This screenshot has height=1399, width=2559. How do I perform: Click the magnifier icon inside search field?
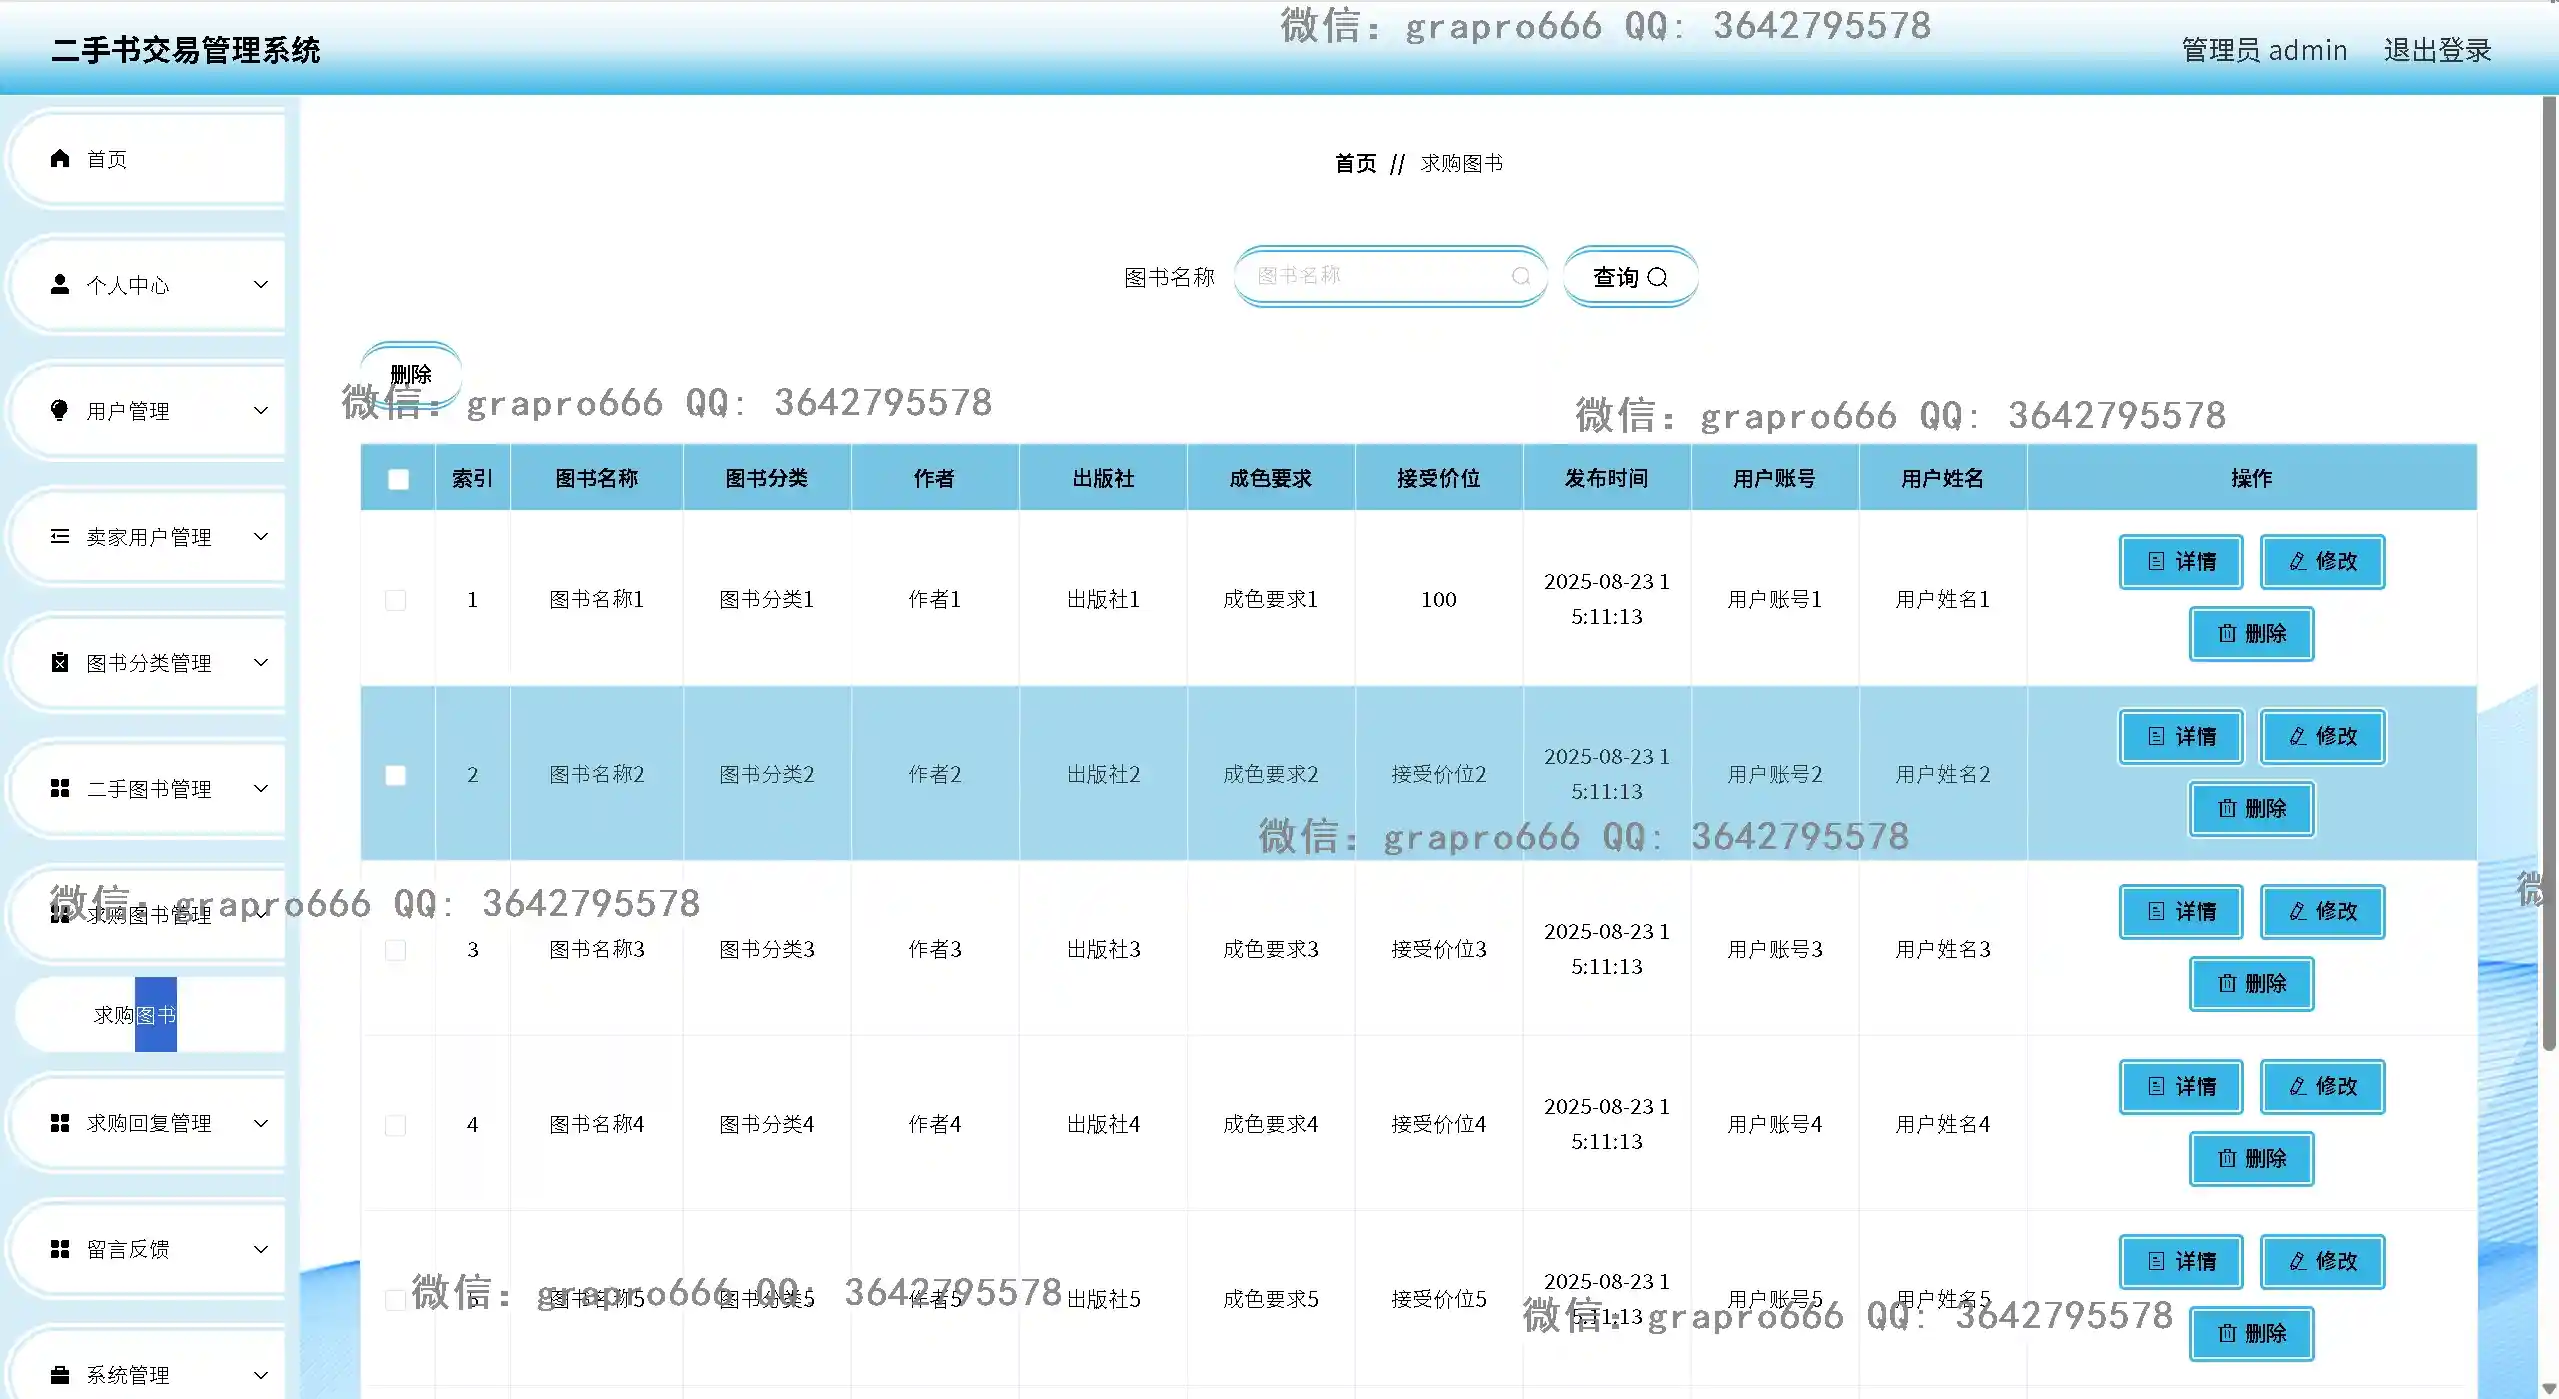1521,276
